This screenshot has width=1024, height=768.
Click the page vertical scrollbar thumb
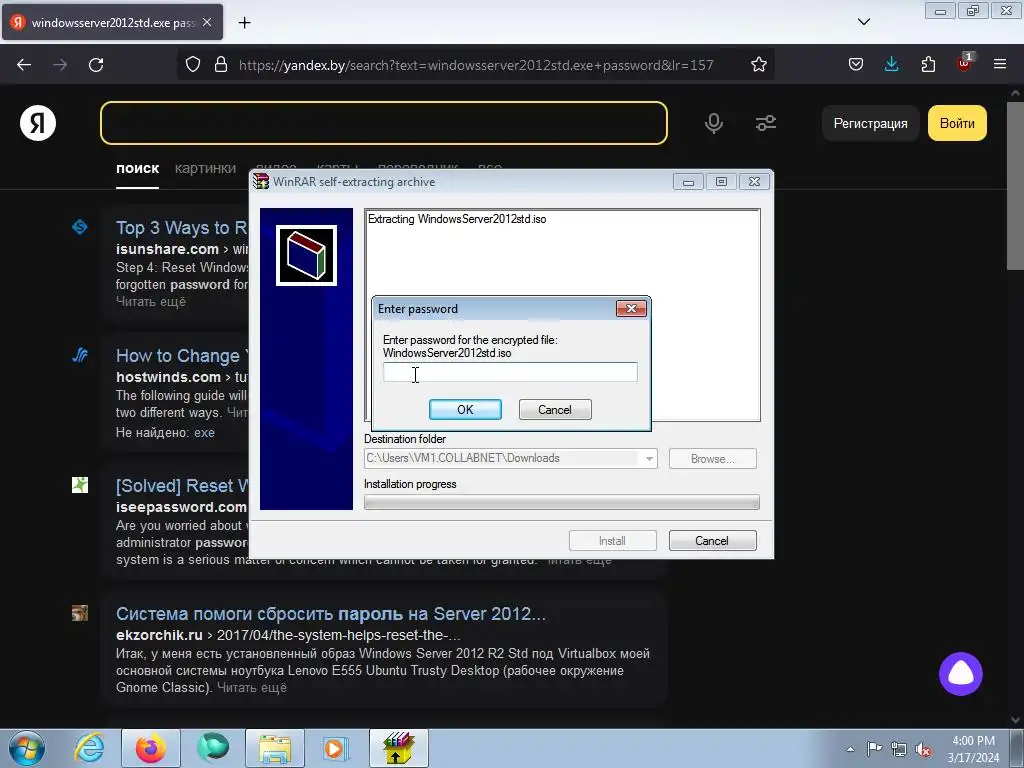[1015, 185]
